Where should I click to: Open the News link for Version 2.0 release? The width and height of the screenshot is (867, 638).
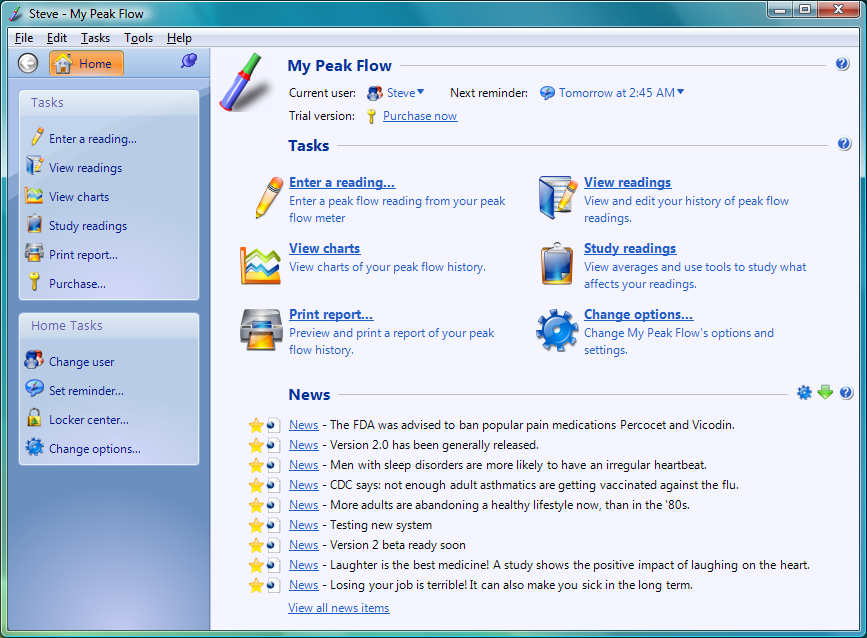click(304, 445)
